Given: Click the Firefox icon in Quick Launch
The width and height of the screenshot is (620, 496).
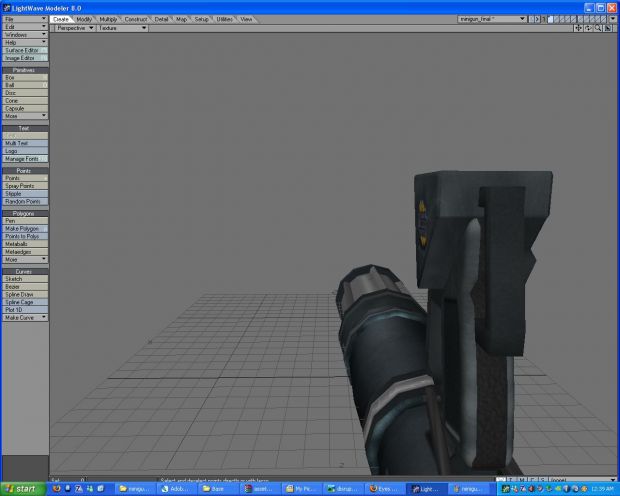Looking at the screenshot, I should pyautogui.click(x=57, y=488).
